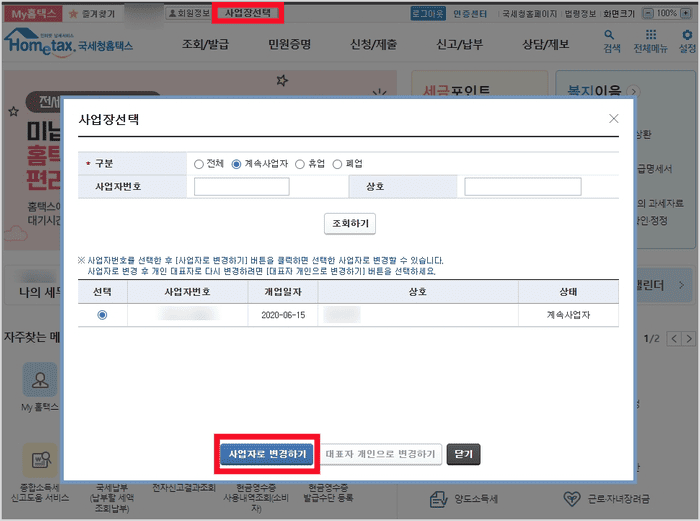Click the My 홈택스 person icon

click(x=40, y=379)
